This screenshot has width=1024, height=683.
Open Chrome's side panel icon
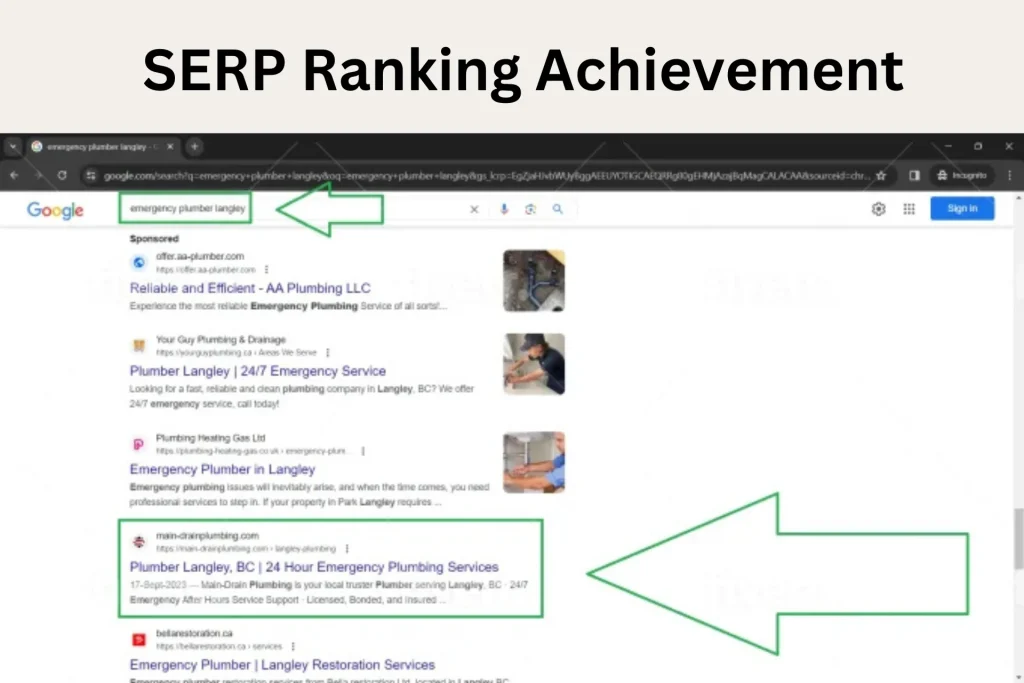[x=914, y=175]
